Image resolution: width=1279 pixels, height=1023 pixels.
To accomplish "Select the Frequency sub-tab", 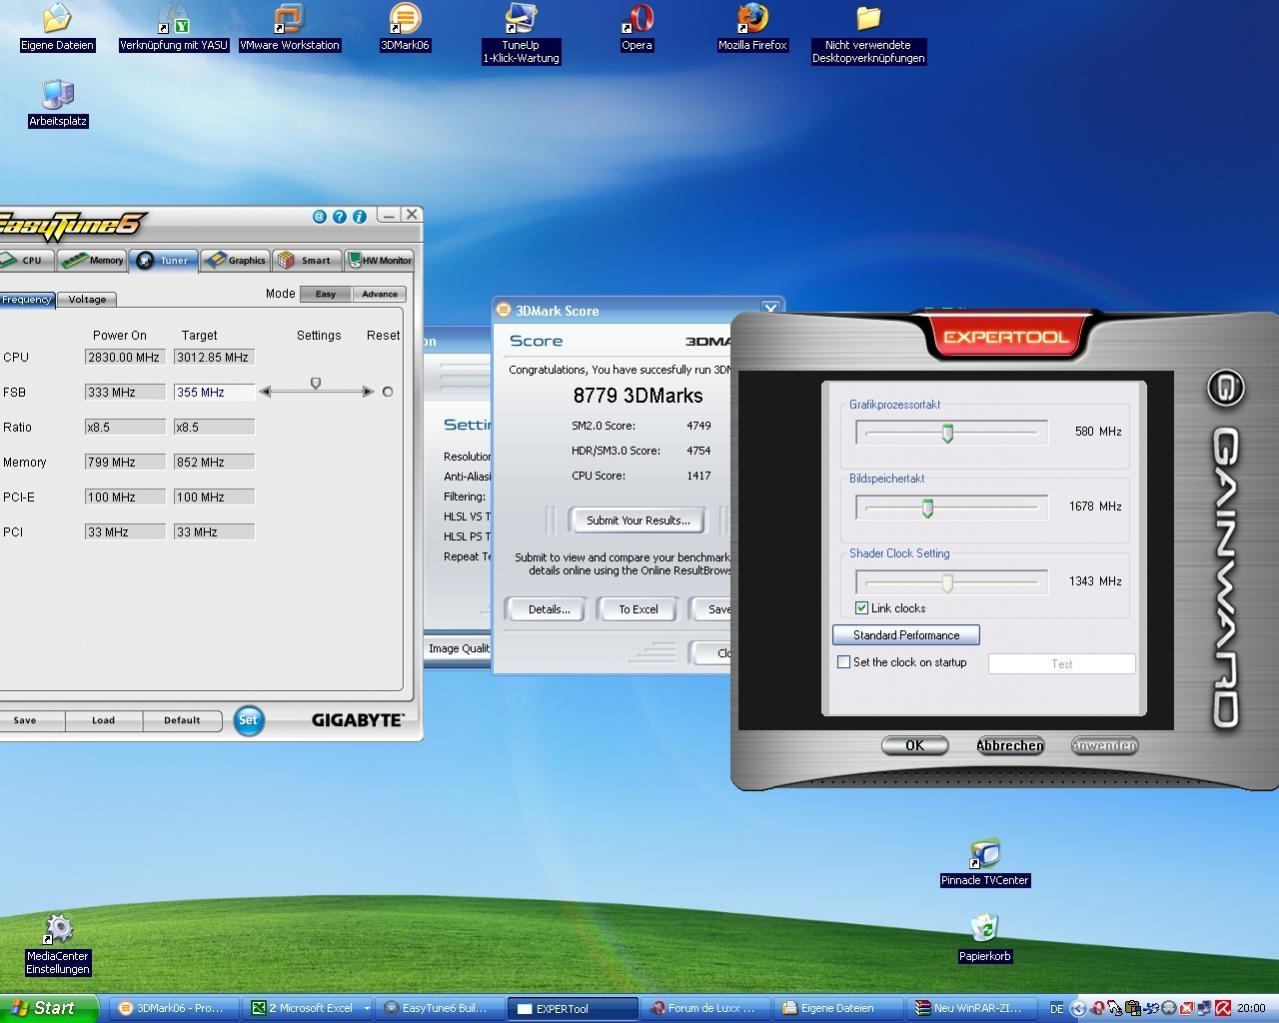I will pos(26,299).
